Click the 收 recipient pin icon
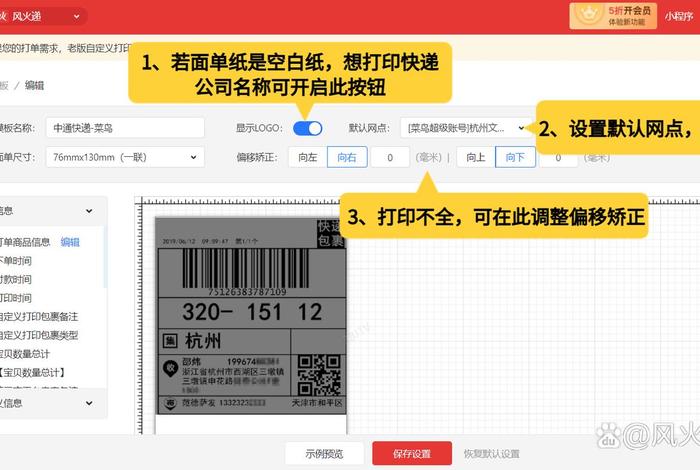The height and width of the screenshot is (470, 700). [170, 369]
